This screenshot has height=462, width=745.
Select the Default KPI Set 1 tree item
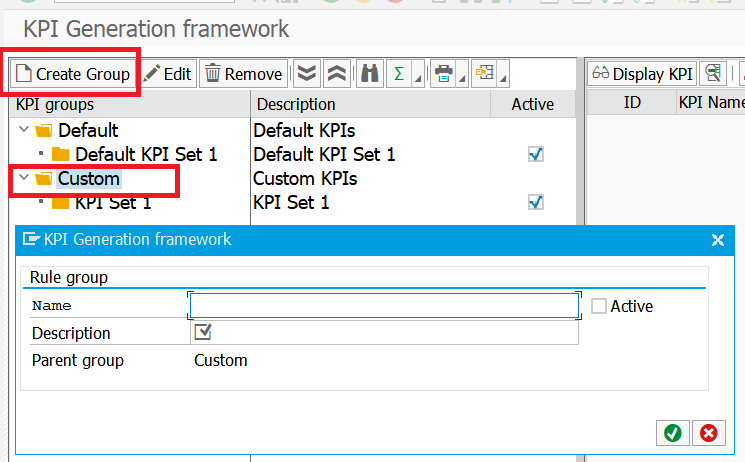146,154
